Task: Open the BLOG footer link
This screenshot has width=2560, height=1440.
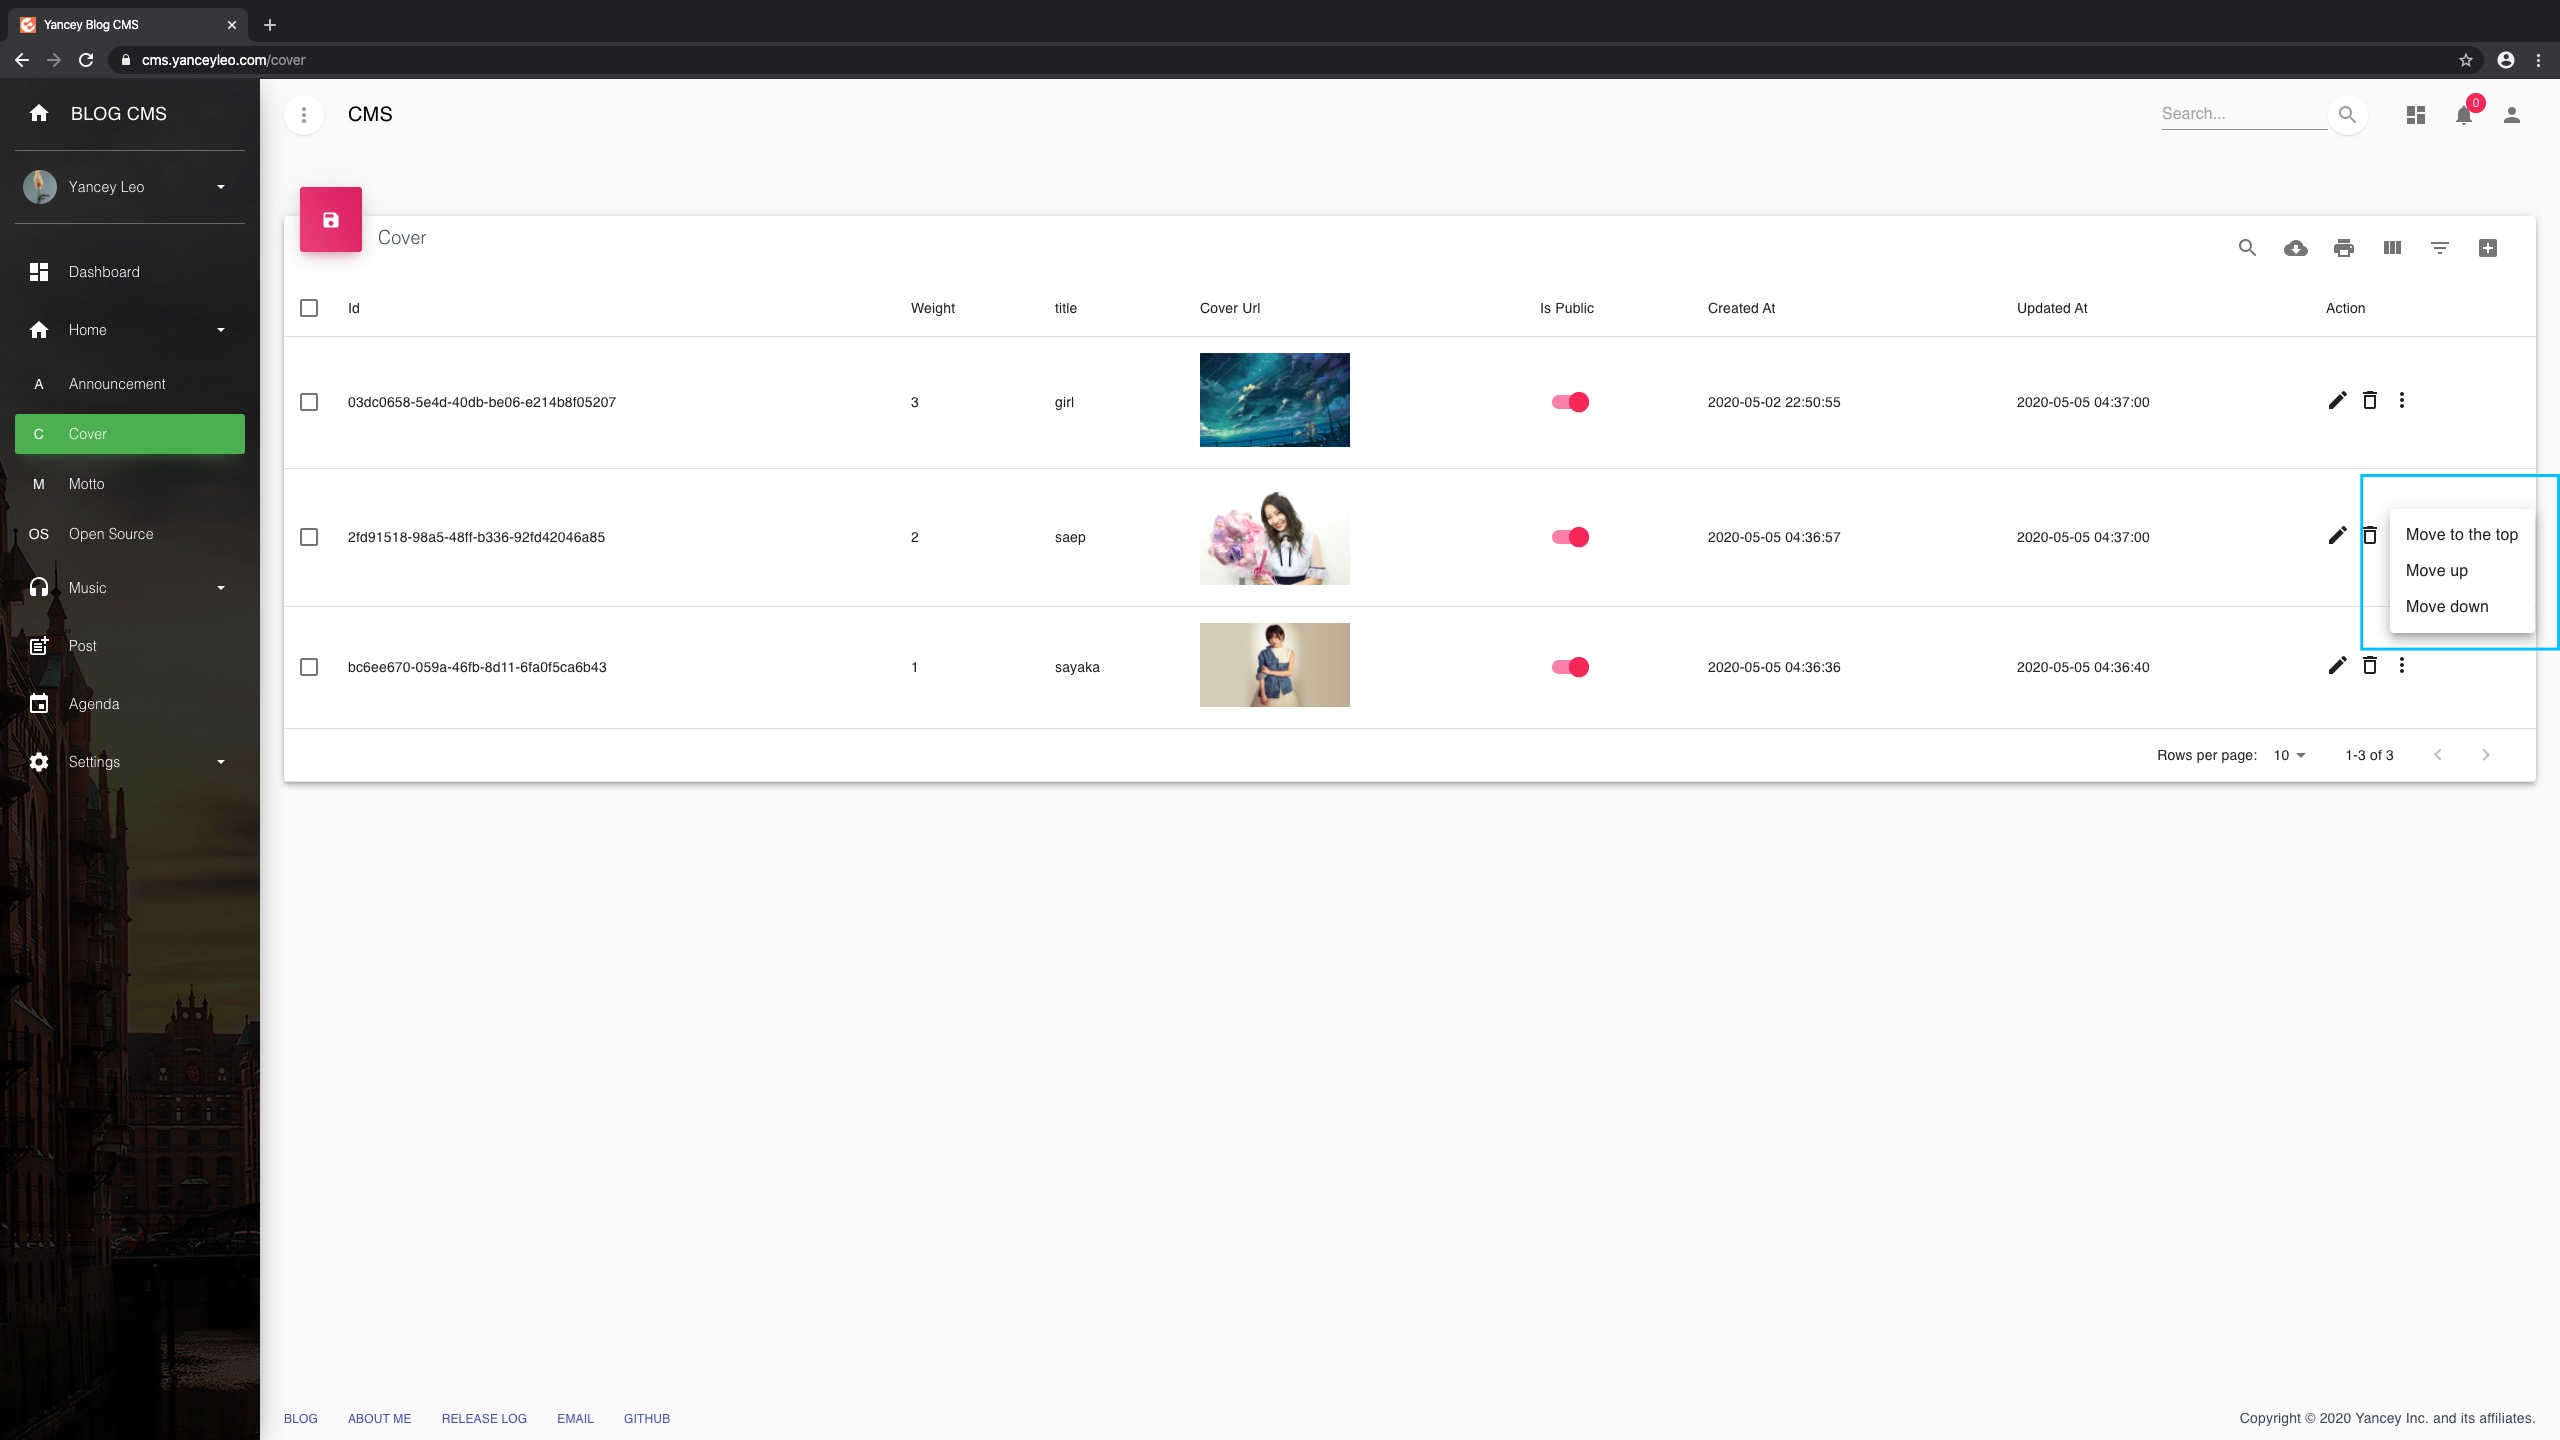Action: coord(301,1419)
